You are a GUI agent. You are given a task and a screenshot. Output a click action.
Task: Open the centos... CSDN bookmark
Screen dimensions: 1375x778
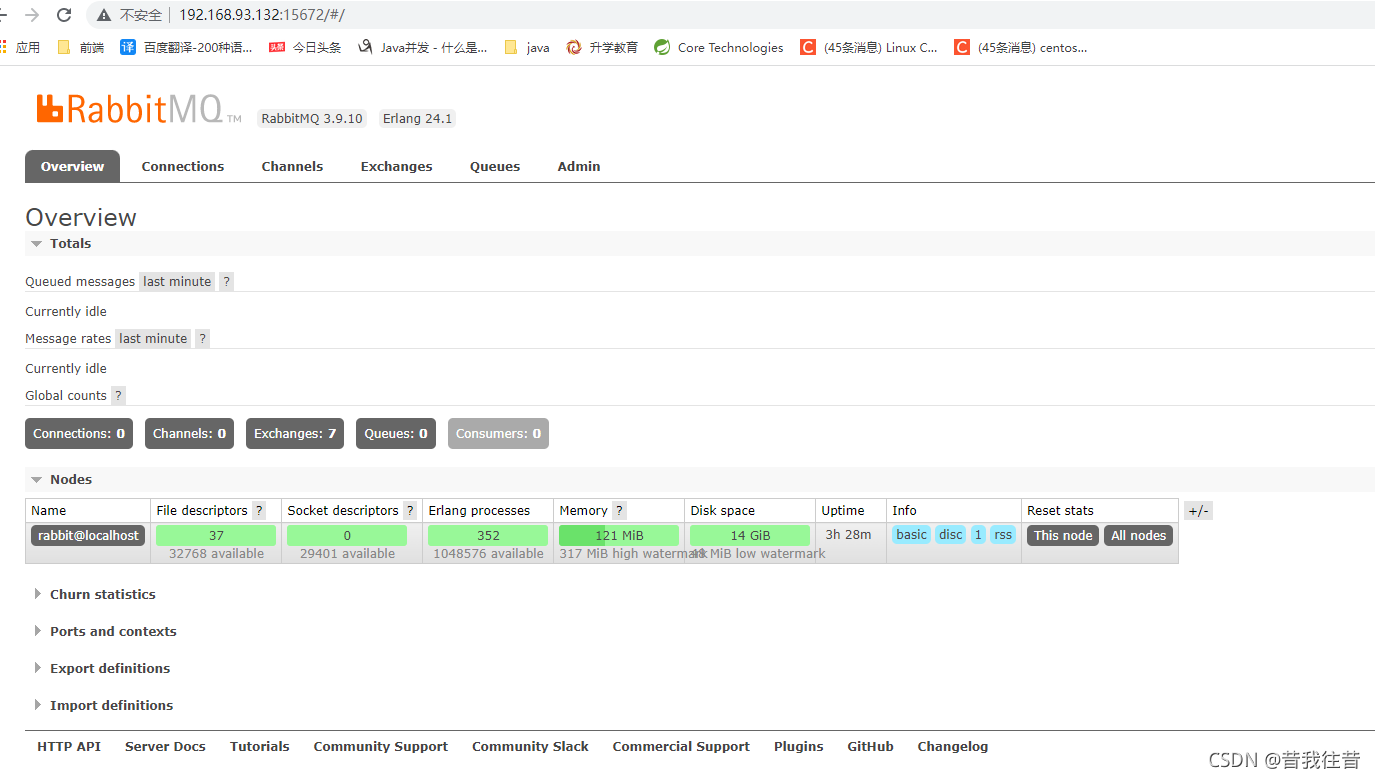click(1021, 47)
